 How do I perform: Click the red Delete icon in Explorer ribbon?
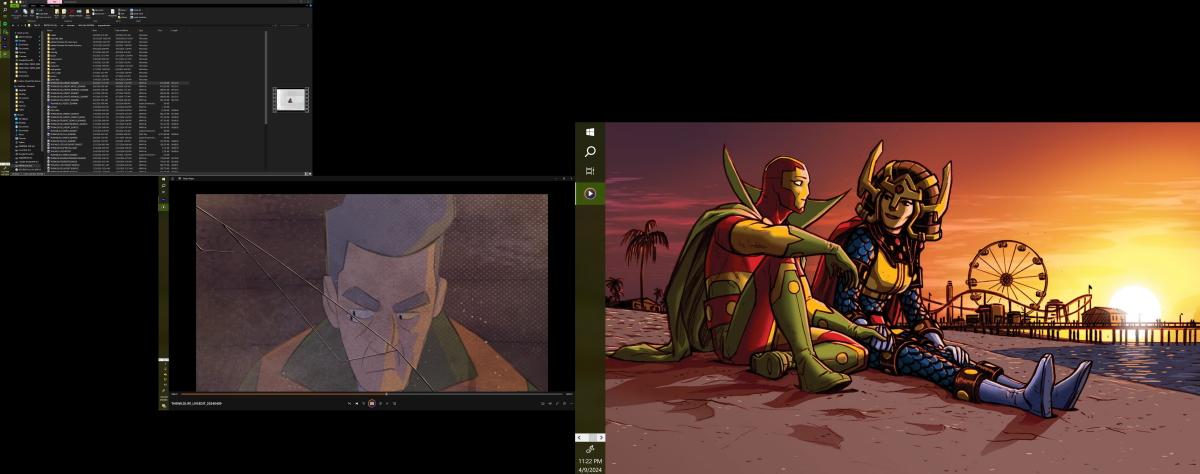(x=72, y=12)
